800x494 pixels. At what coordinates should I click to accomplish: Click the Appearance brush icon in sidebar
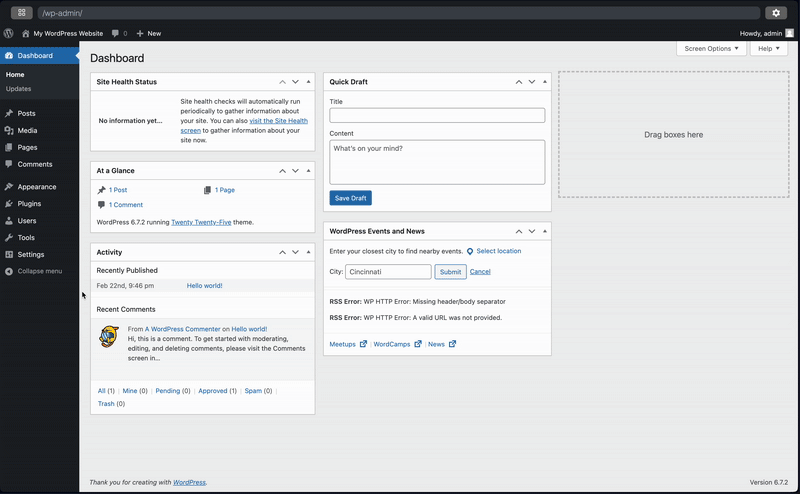(x=9, y=187)
